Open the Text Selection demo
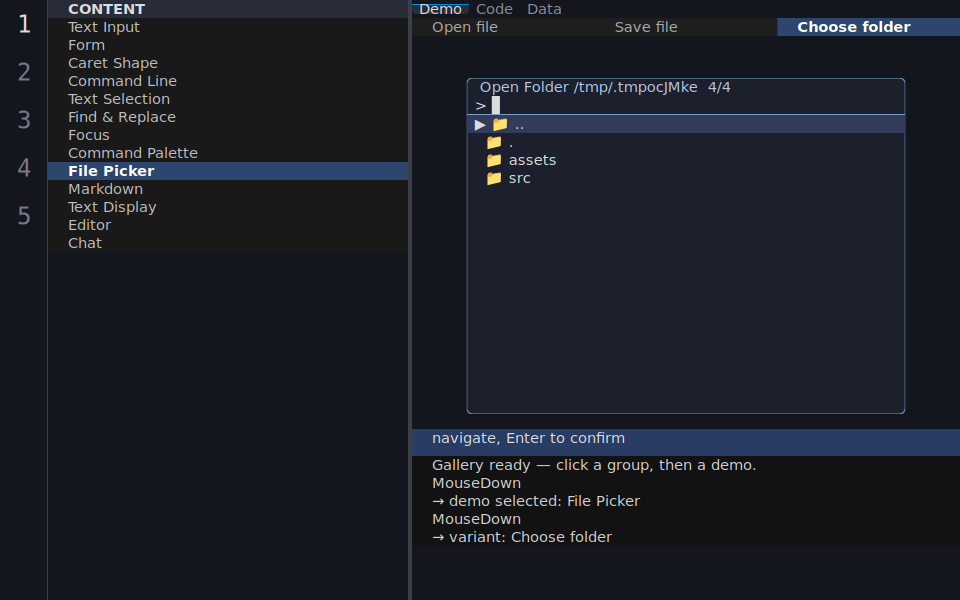The width and height of the screenshot is (960, 600). pos(228,99)
